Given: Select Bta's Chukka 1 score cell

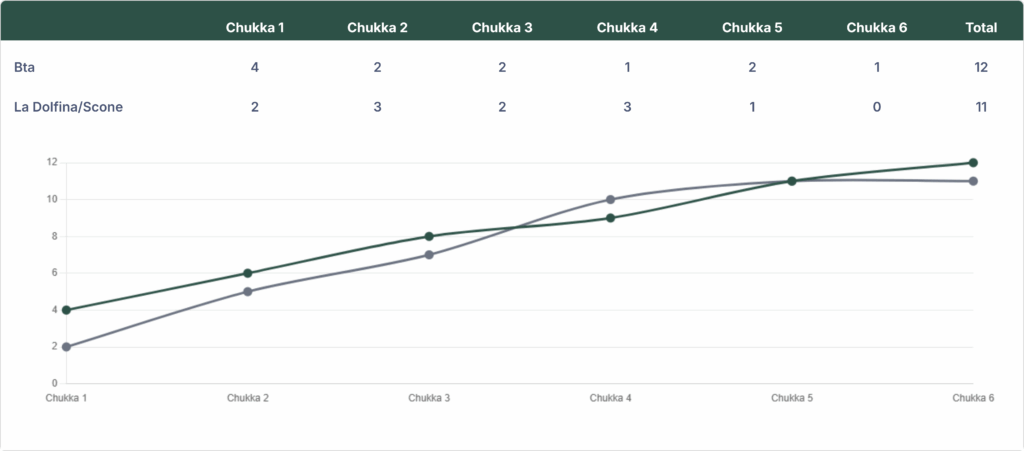Looking at the screenshot, I should (255, 67).
